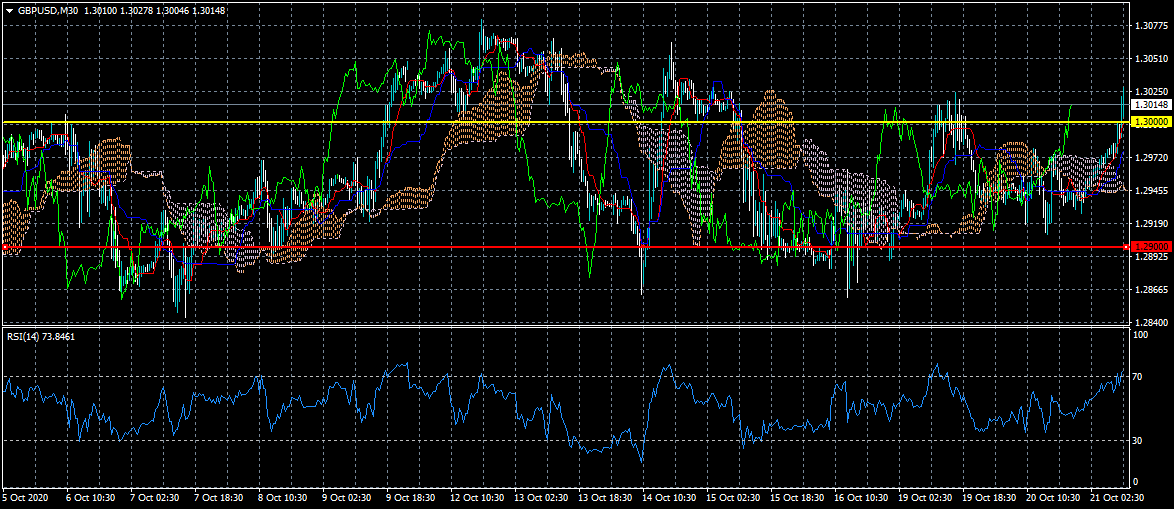Select the red 1.29000 price tag
This screenshot has width=1174, height=509.
tap(1150, 246)
